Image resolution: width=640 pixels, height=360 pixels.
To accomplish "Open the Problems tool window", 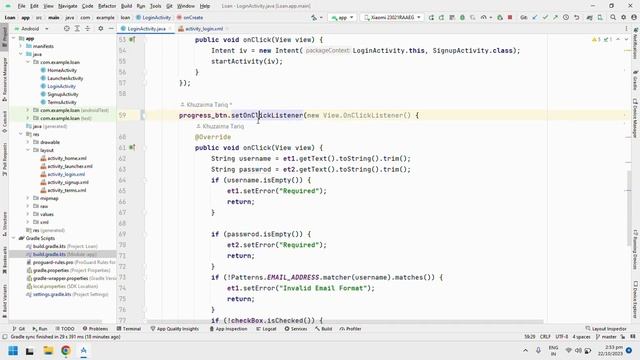I will (x=96, y=329).
